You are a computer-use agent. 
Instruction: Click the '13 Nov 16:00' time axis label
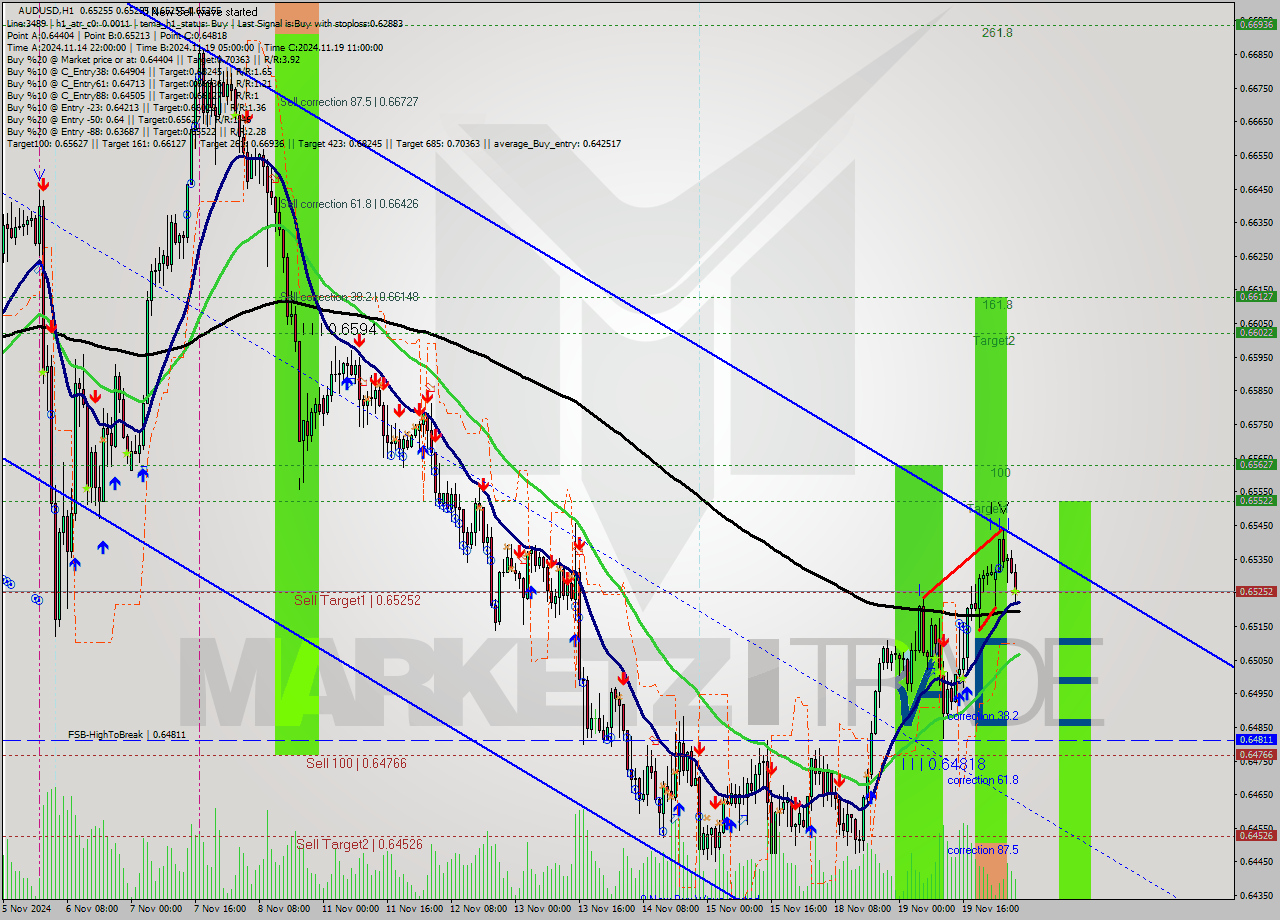click(x=607, y=909)
